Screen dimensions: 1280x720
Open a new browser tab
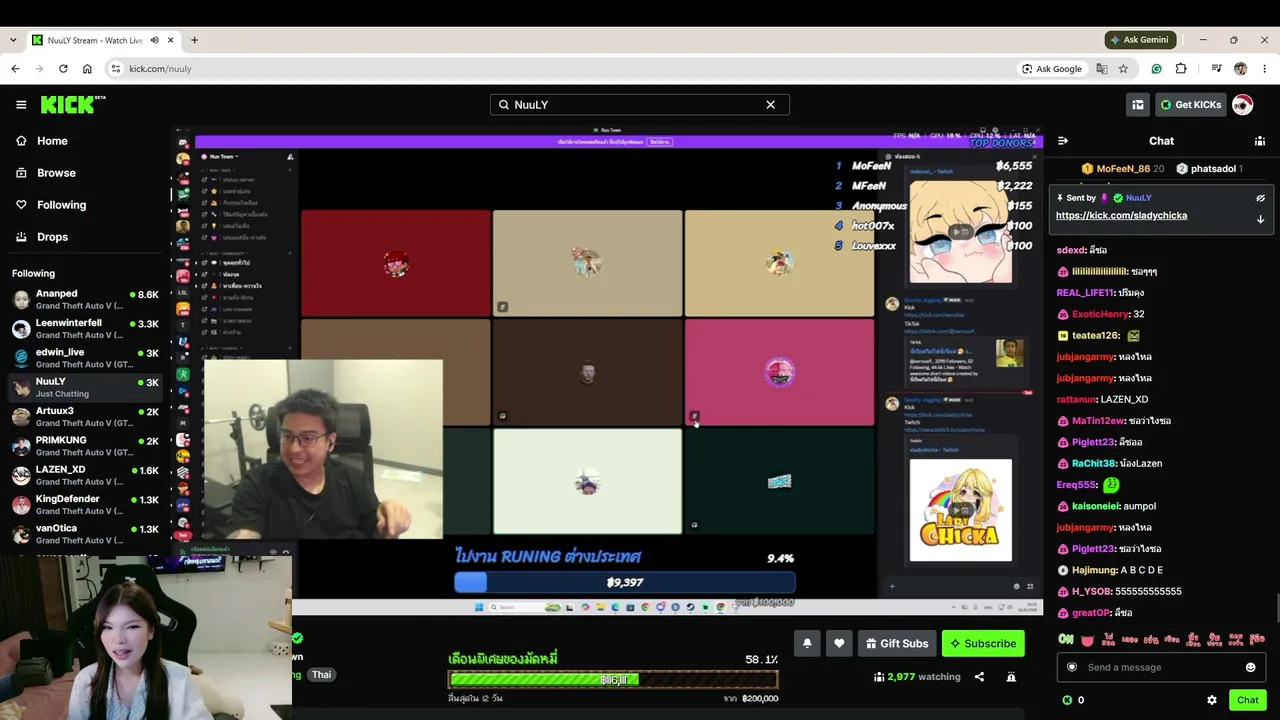click(x=194, y=40)
